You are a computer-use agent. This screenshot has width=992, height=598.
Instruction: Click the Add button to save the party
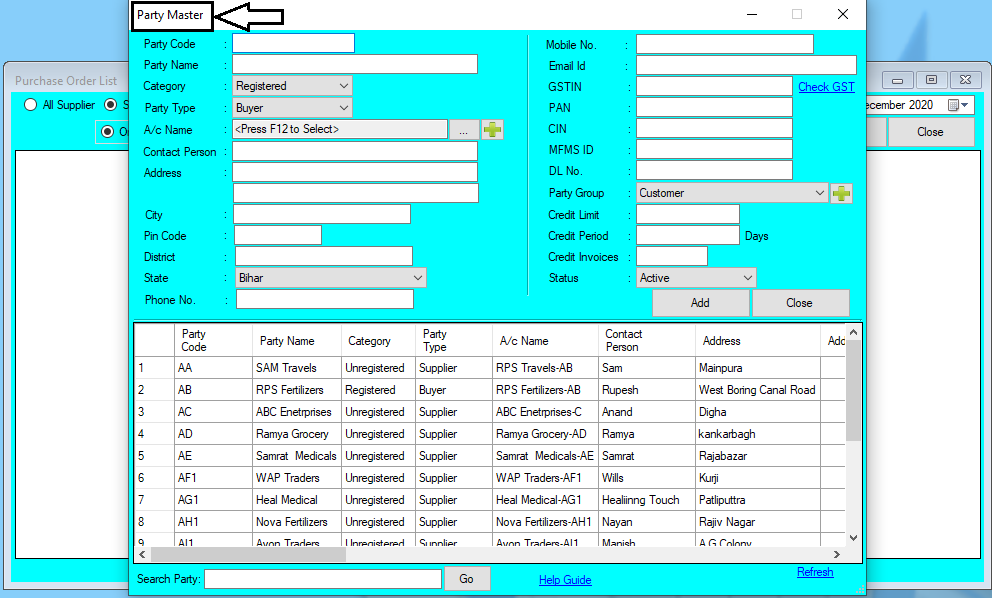[700, 302]
